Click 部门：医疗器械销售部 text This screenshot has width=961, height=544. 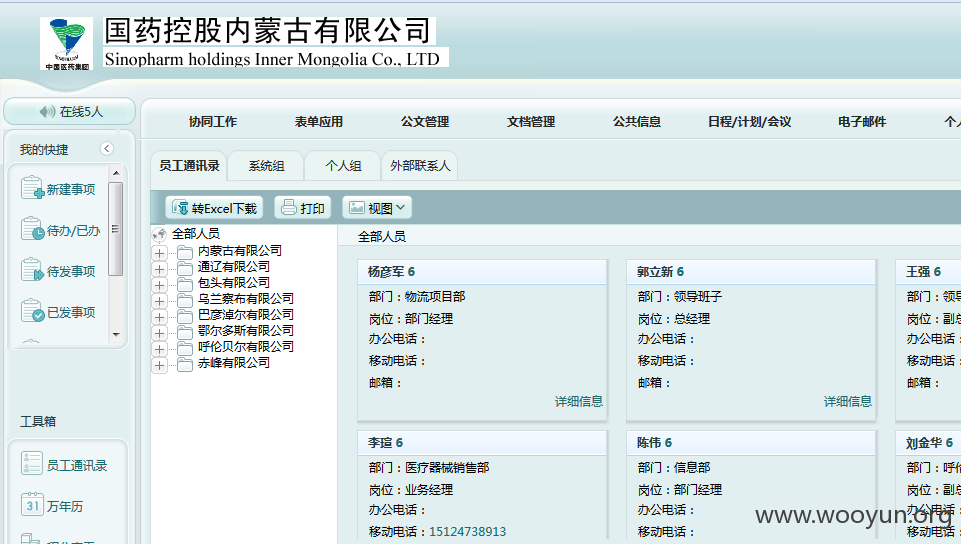click(429, 467)
